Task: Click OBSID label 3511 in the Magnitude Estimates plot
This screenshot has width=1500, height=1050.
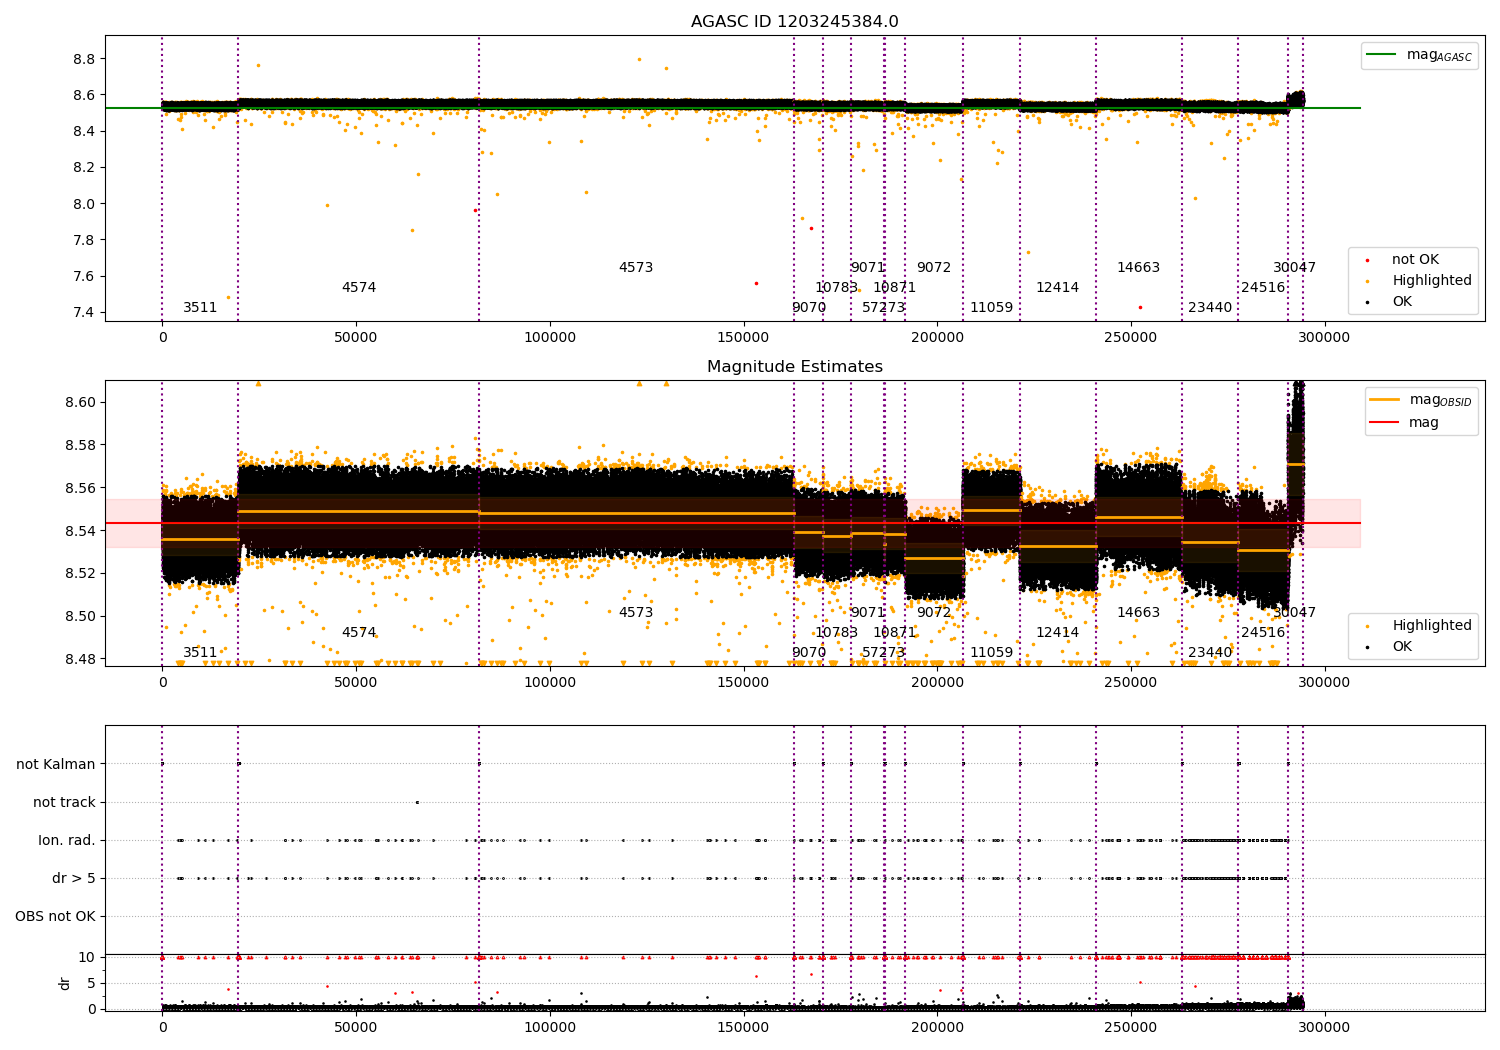Action: (x=200, y=653)
